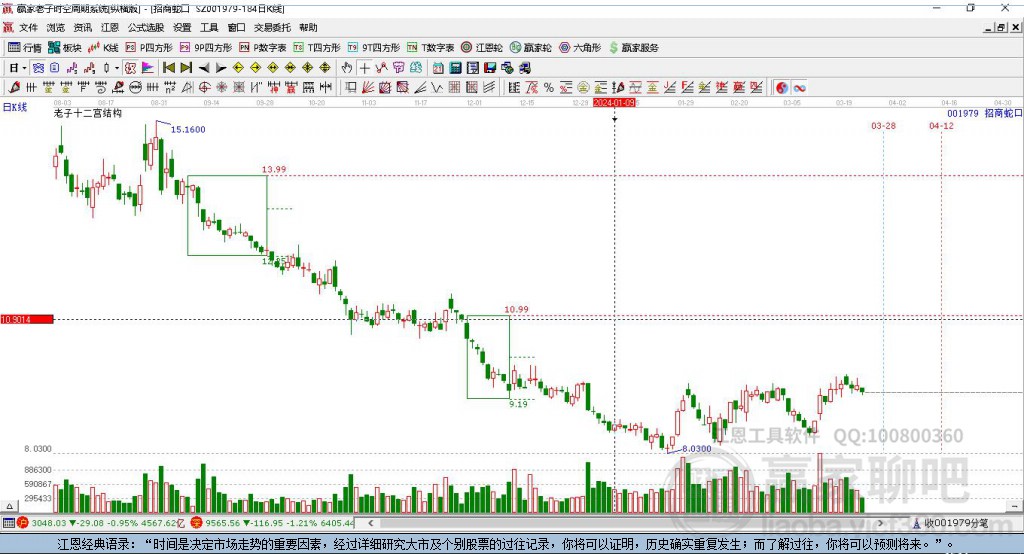Click the 15.1600 high price label

[188, 129]
